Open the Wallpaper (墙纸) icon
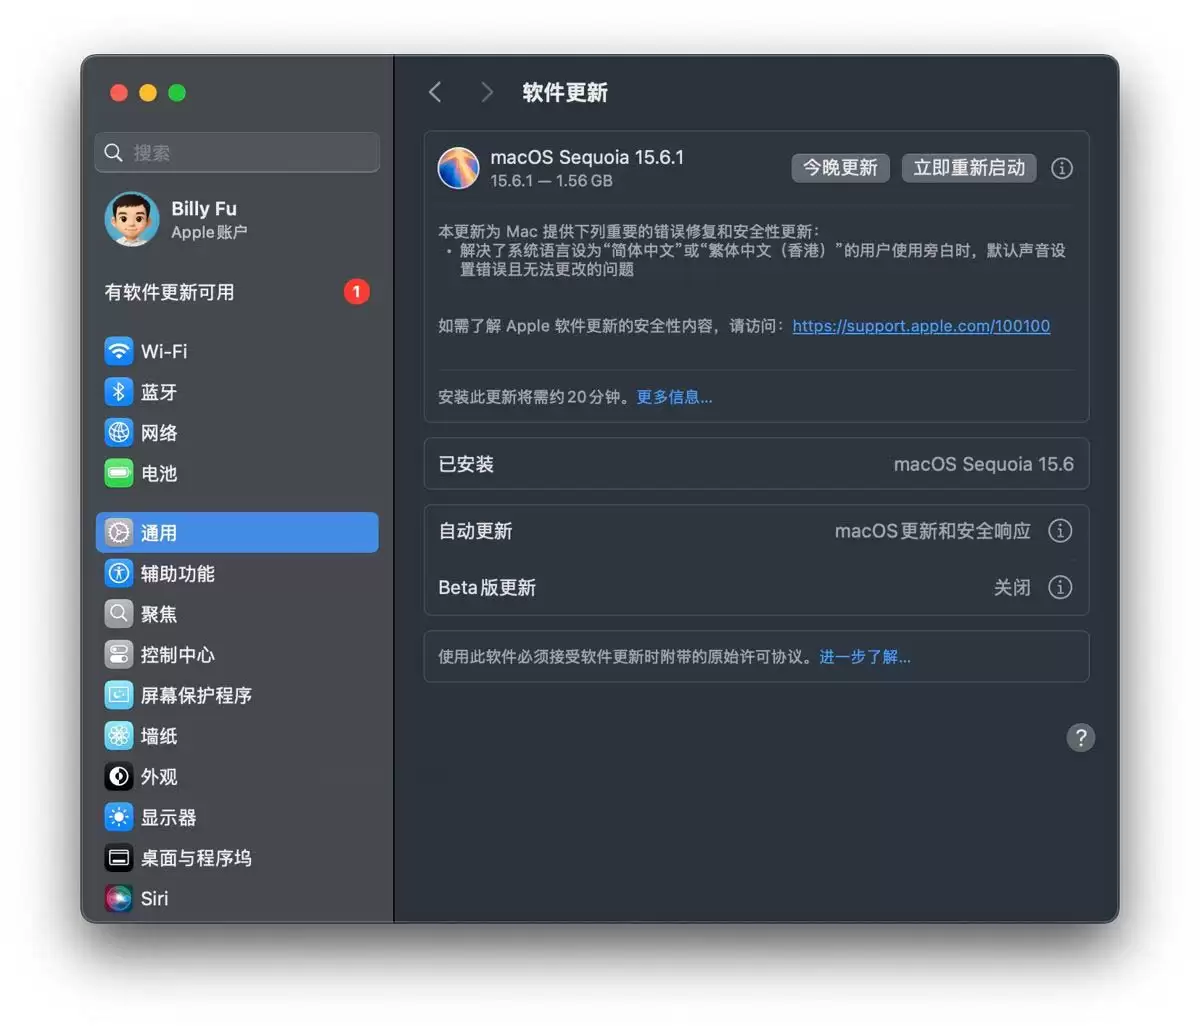 119,736
